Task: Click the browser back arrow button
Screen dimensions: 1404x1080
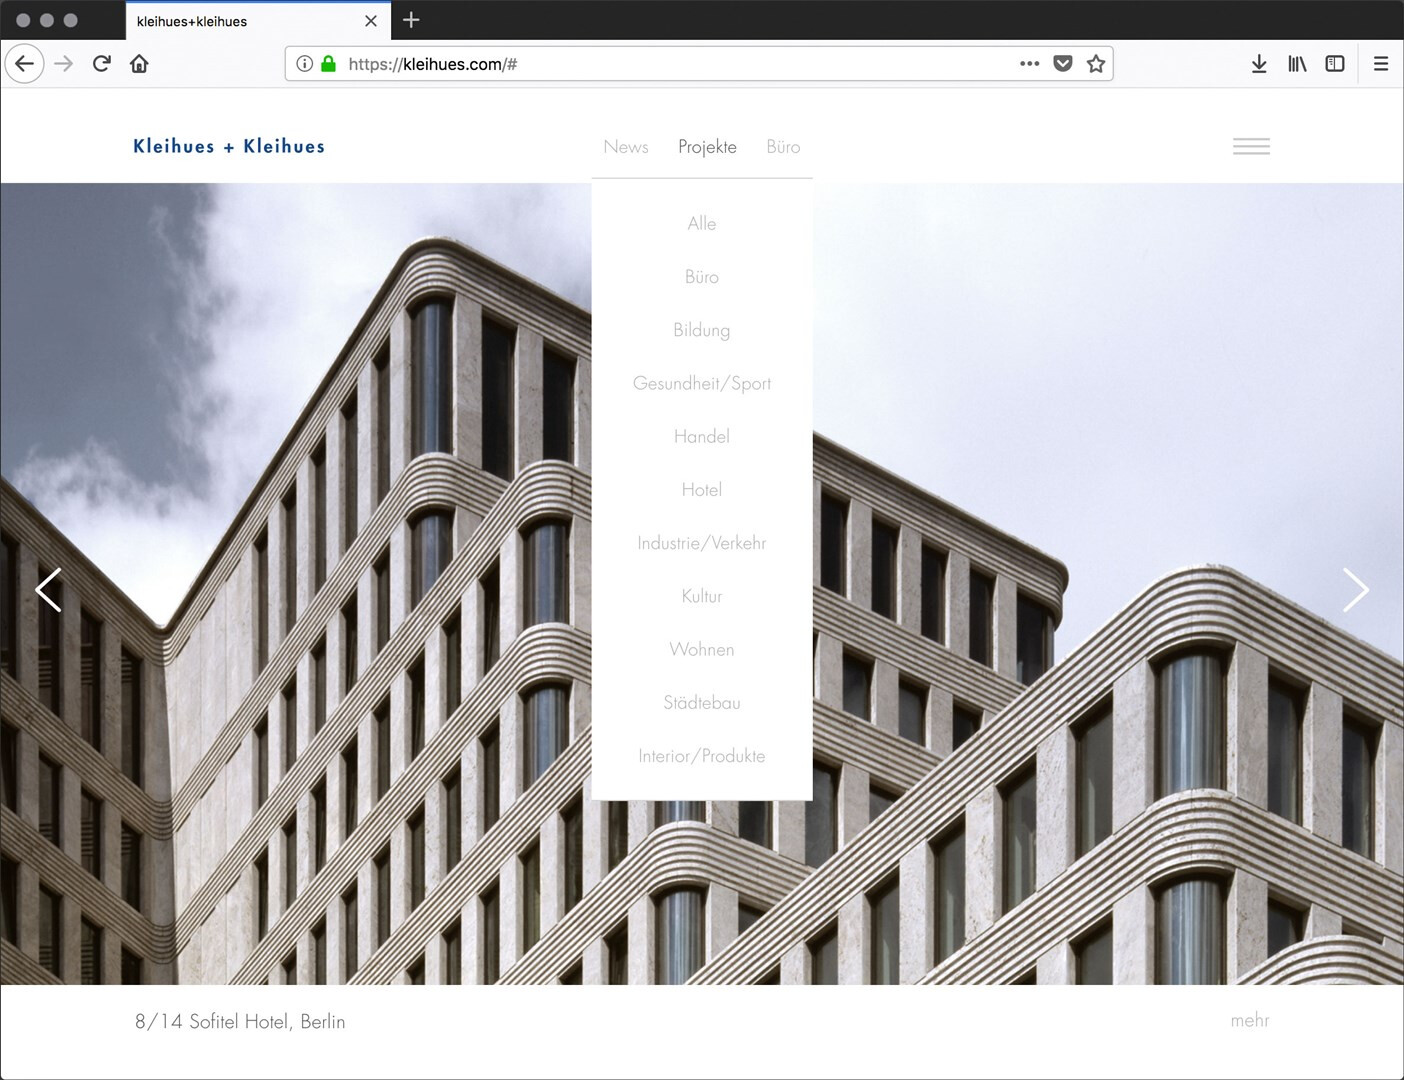Action: click(25, 64)
